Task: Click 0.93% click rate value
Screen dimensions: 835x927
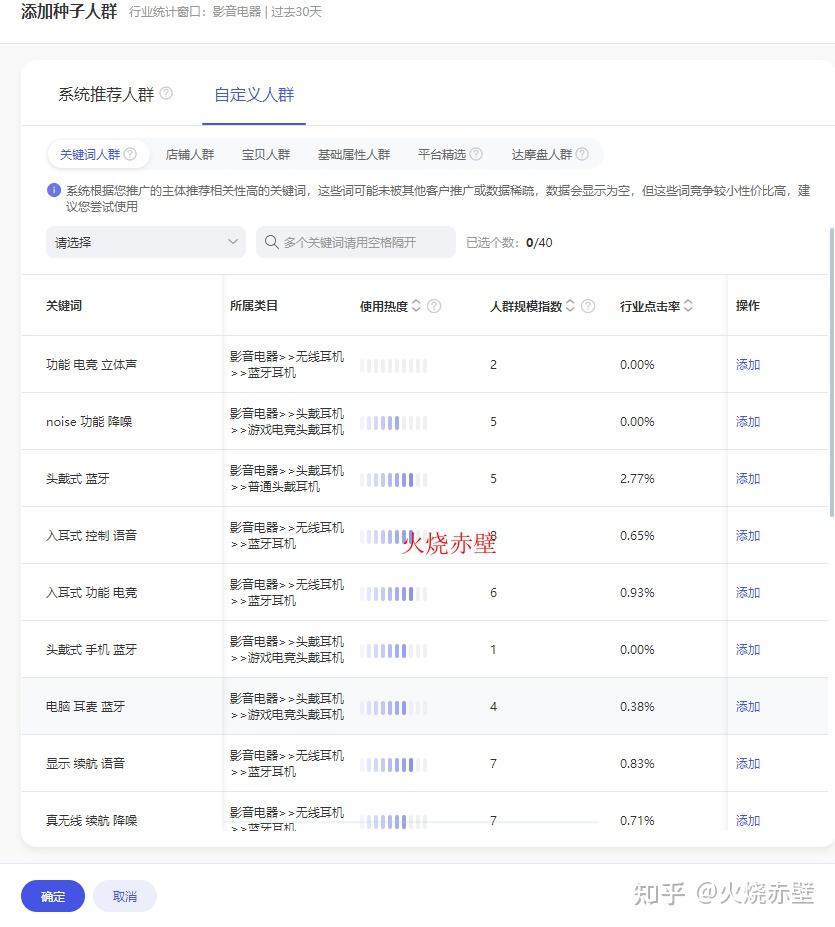Action: point(637,592)
